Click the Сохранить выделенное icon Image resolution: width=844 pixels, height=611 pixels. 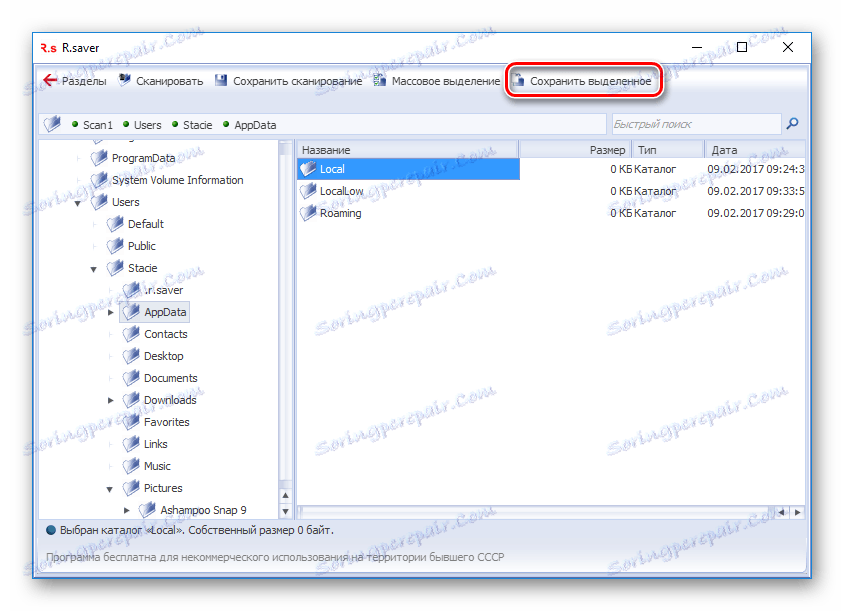click(x=518, y=80)
